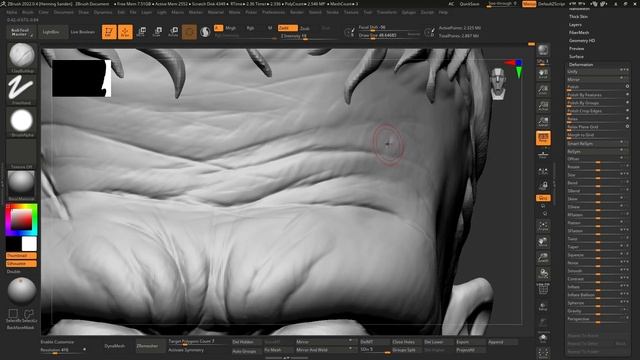Toggle the Line Fill PolyFrame icon
640x360 pixels.
(x=543, y=289)
